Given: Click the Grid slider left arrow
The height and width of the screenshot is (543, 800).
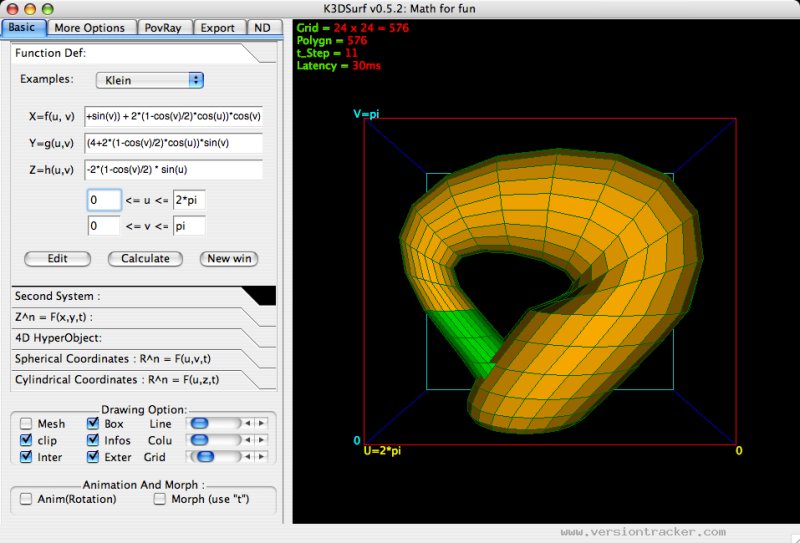Looking at the screenshot, I should [247, 457].
